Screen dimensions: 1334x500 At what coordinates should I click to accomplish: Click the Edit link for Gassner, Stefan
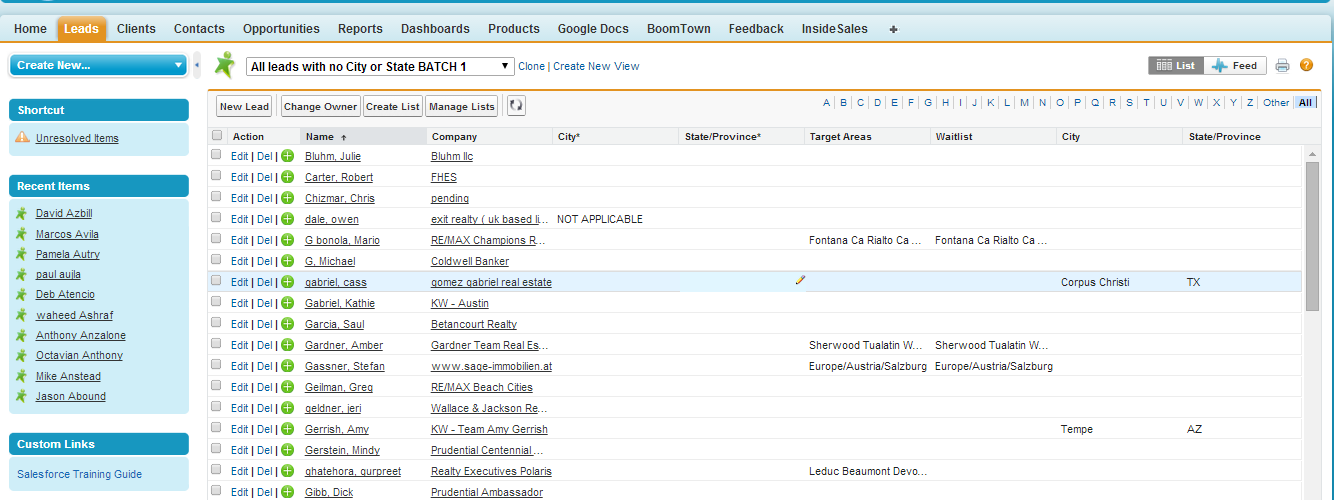239,366
